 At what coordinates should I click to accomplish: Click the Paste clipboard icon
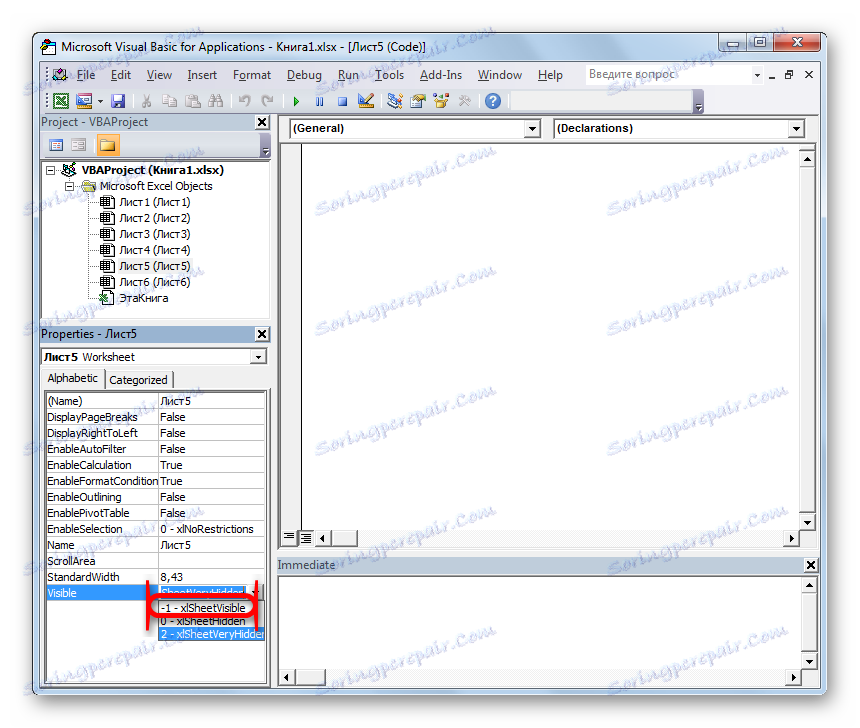tap(193, 101)
